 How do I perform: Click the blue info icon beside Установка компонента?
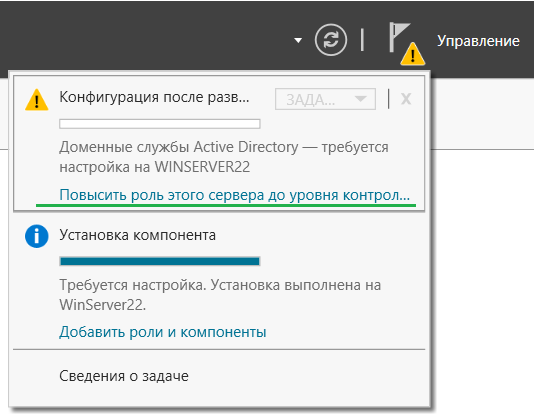tap(37, 236)
